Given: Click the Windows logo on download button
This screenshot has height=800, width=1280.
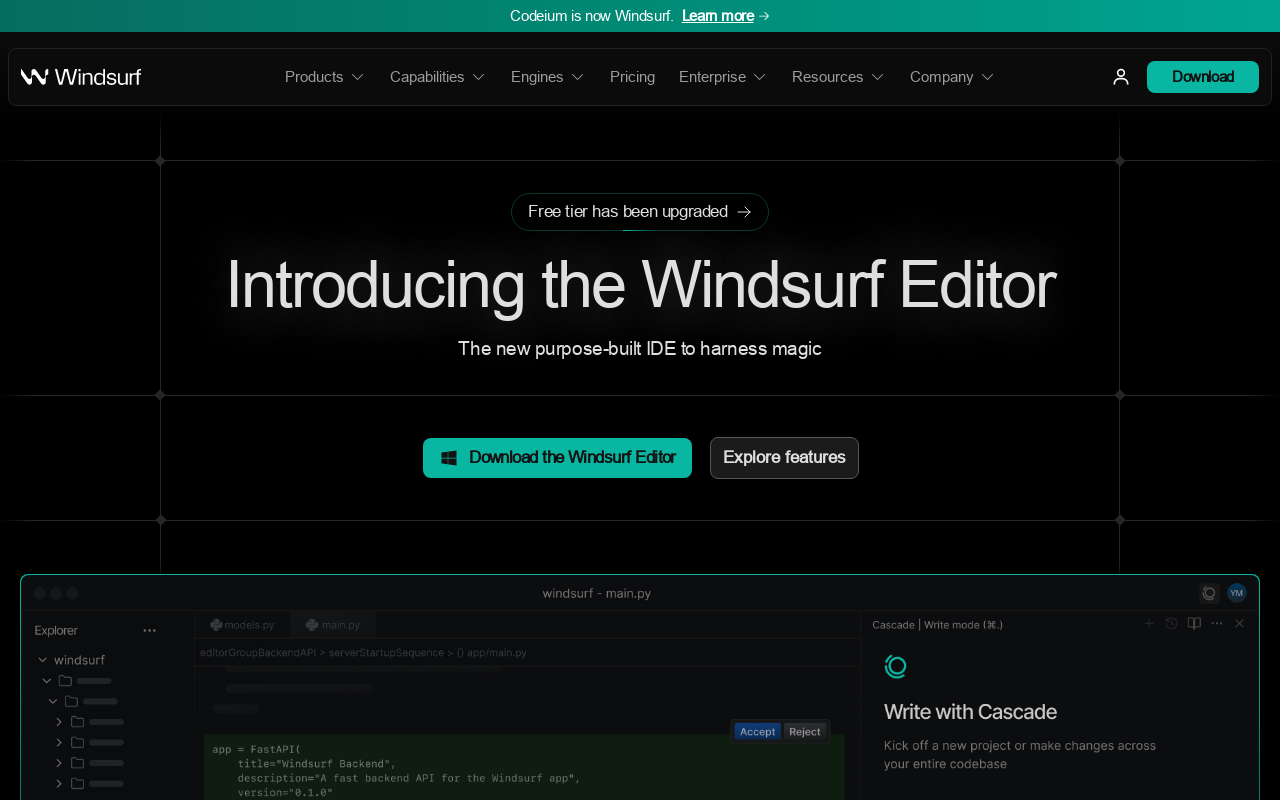Looking at the screenshot, I should tap(449, 458).
